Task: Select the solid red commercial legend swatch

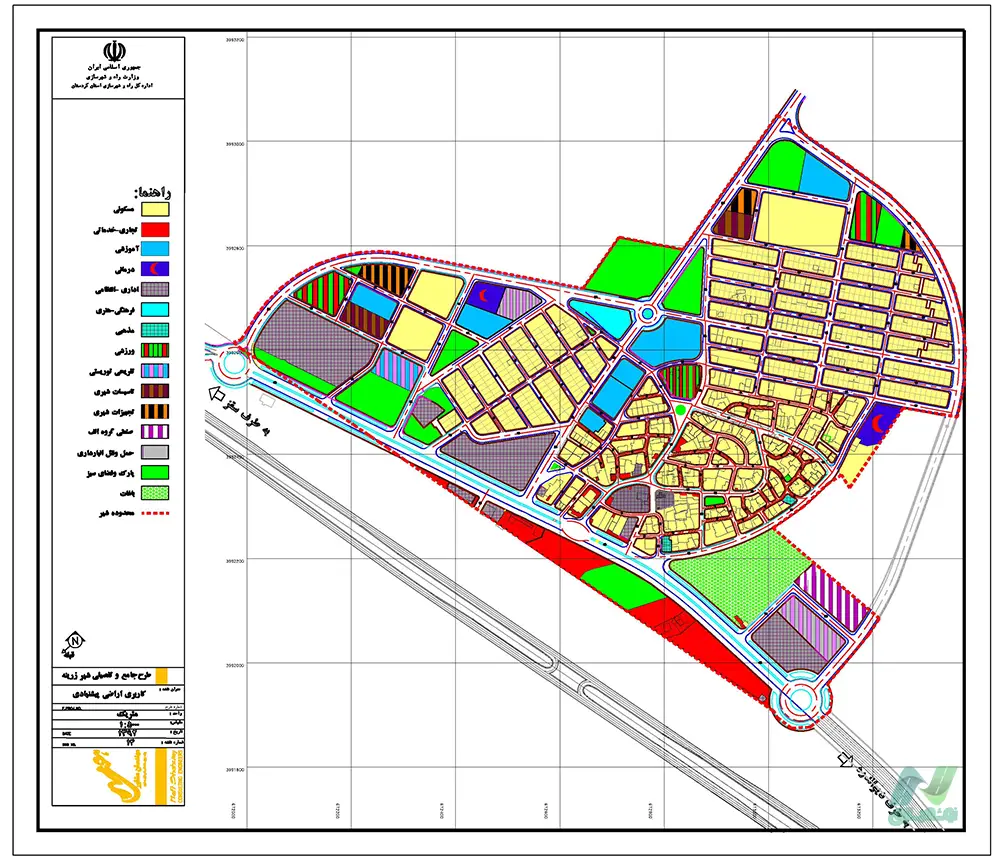Action: point(155,229)
